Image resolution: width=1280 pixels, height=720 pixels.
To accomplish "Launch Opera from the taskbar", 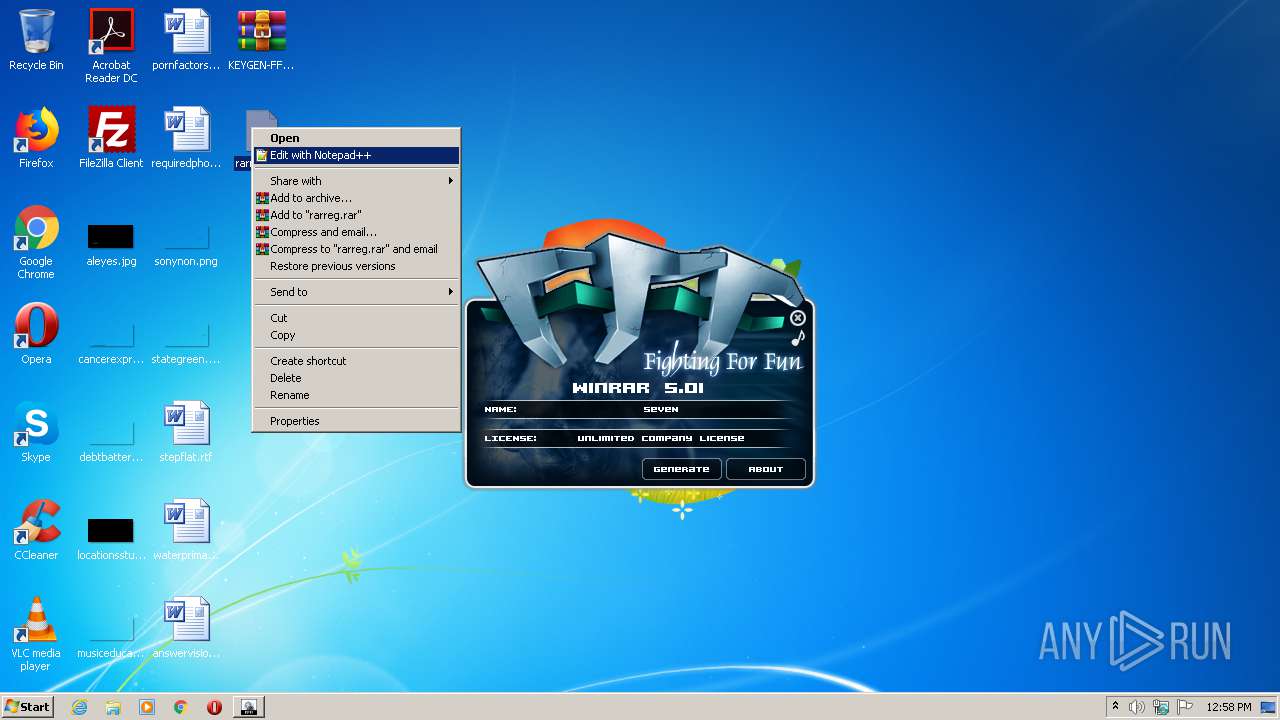I will 214,707.
